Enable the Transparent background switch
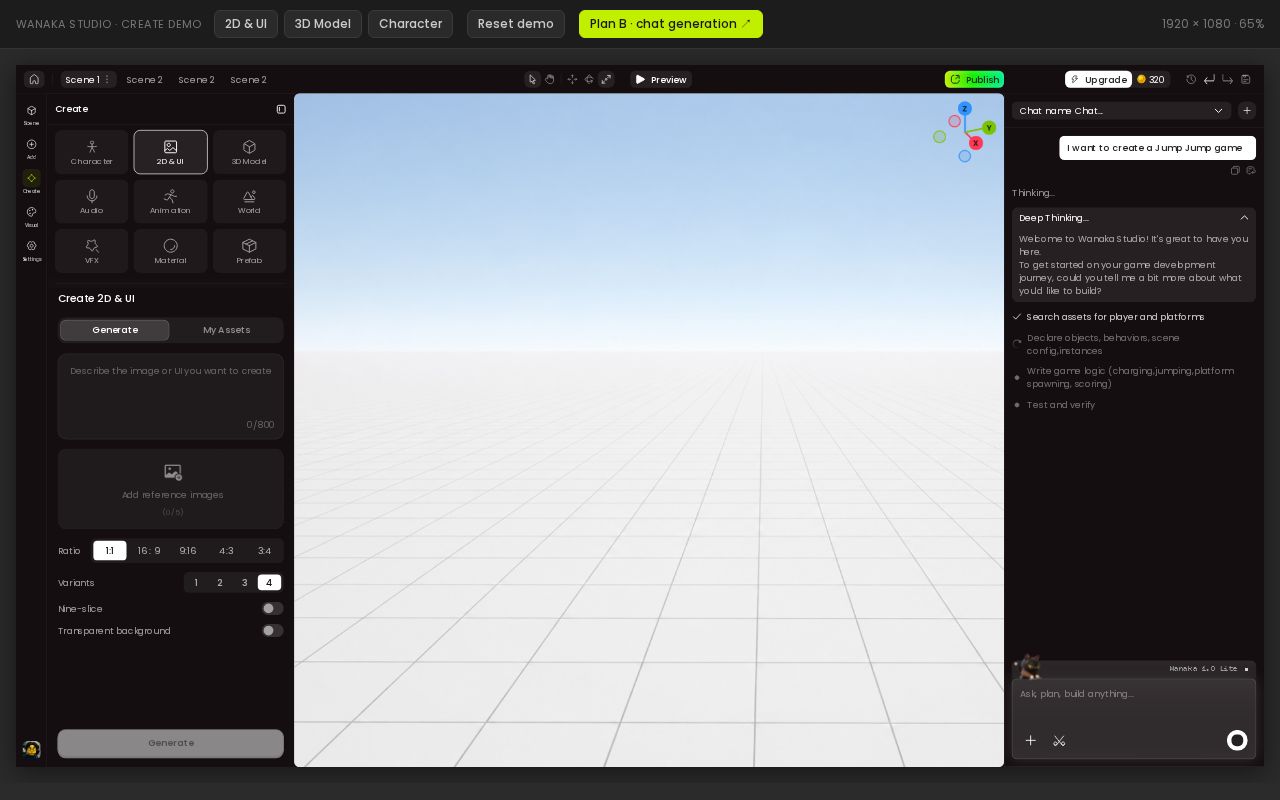This screenshot has height=800, width=1280. pos(272,630)
